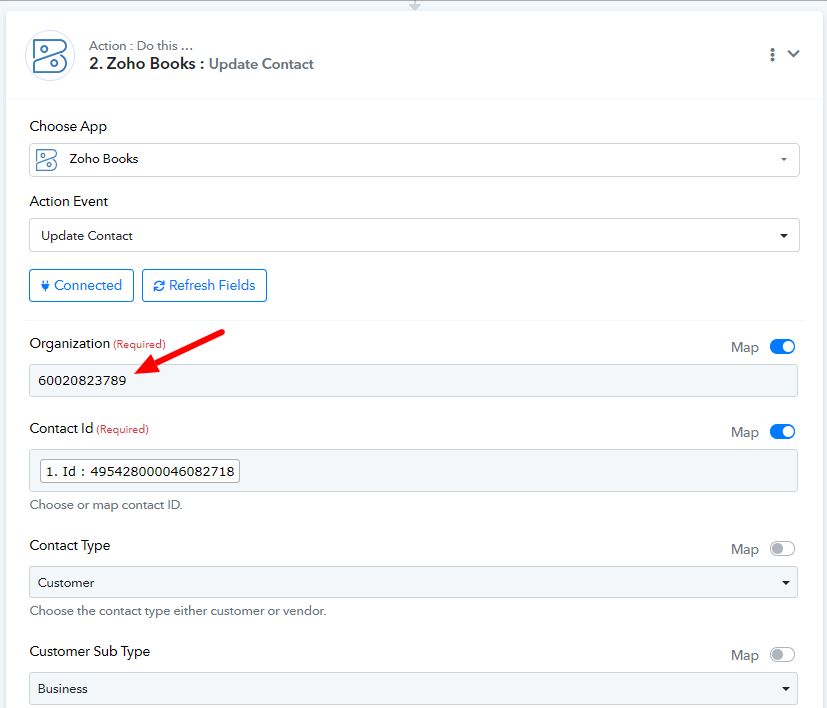Click the Organization input field
The image size is (827, 708).
tap(414, 380)
